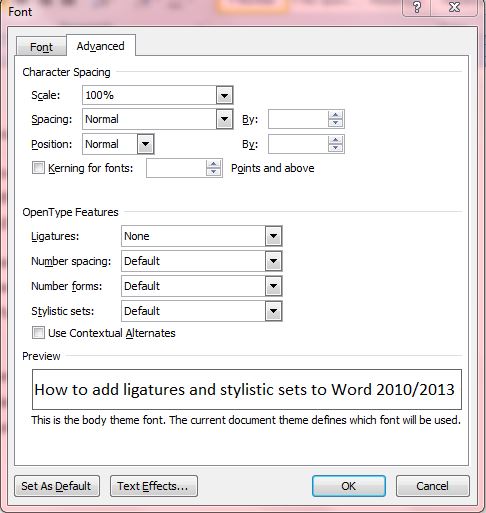
Task: Decrease the Position By value with down arrow
Action: pos(335,148)
